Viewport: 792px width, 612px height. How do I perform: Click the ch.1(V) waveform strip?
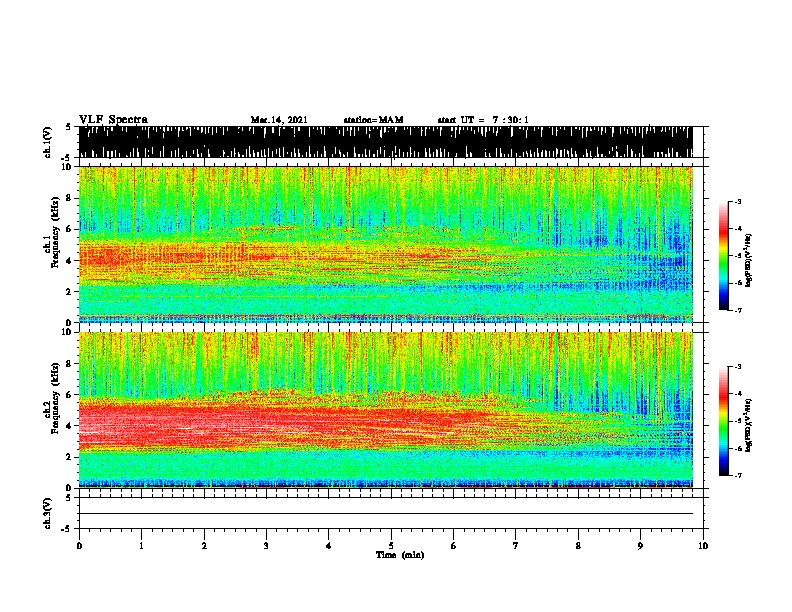pos(386,142)
